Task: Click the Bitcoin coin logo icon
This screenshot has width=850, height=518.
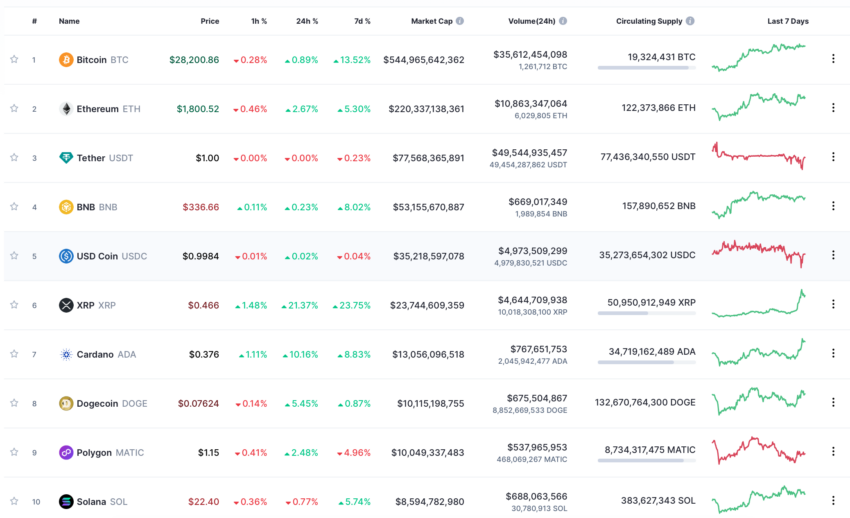Action: pyautogui.click(x=66, y=60)
